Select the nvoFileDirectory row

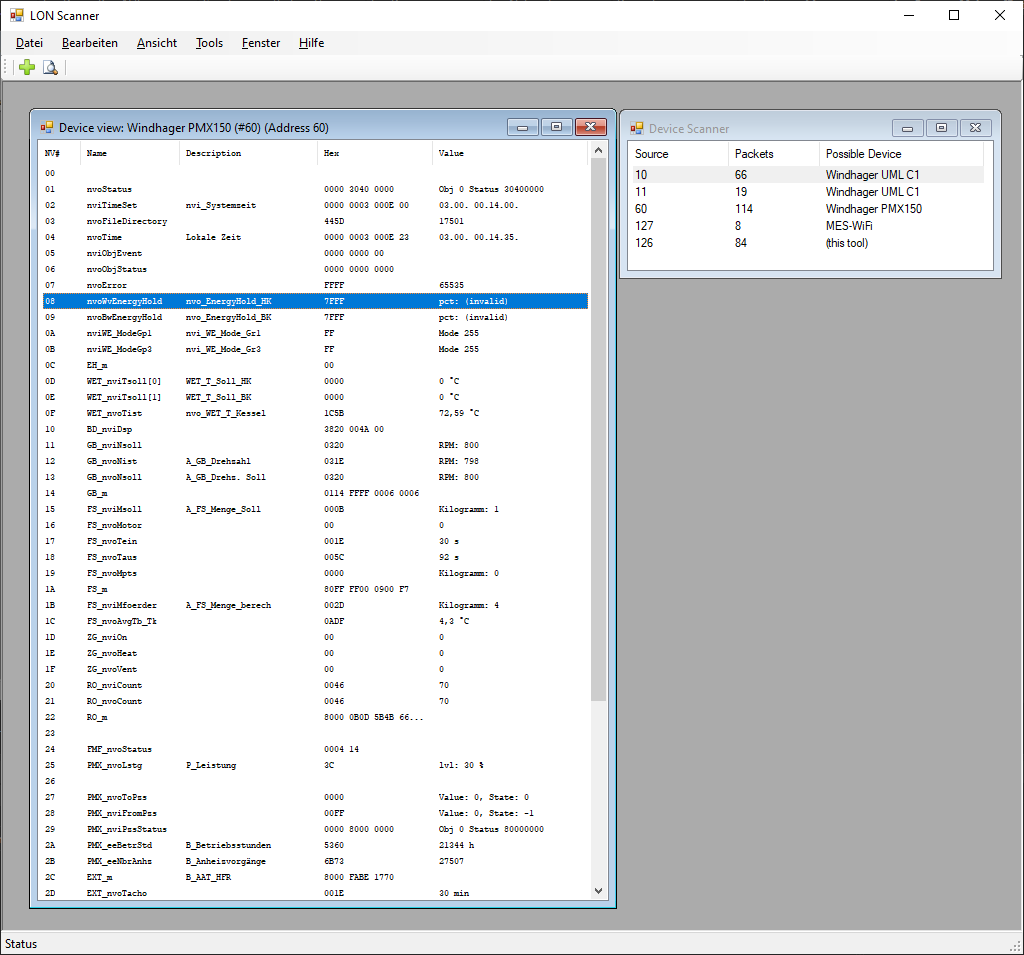[315, 221]
